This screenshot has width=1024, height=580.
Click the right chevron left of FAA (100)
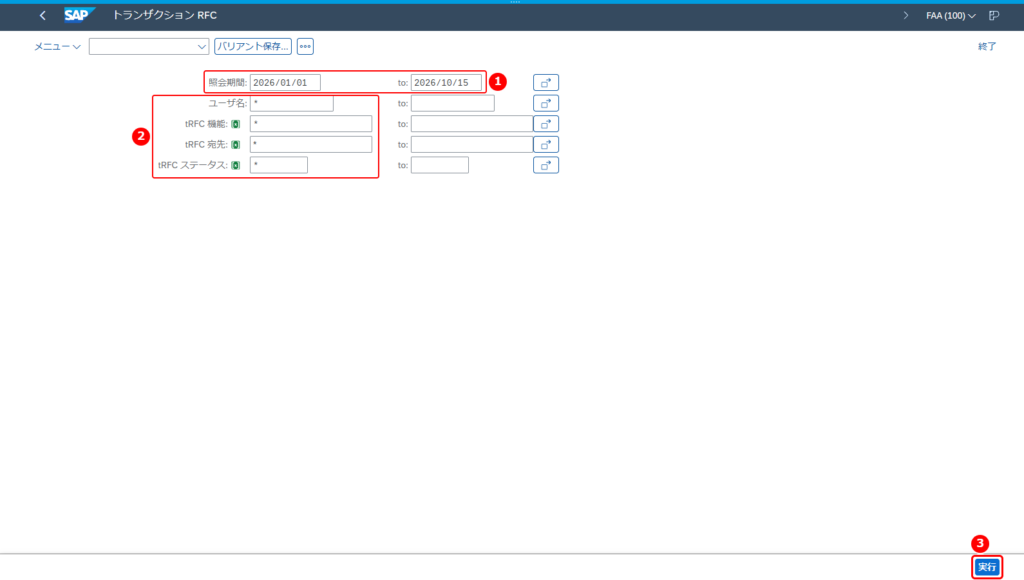[906, 15]
